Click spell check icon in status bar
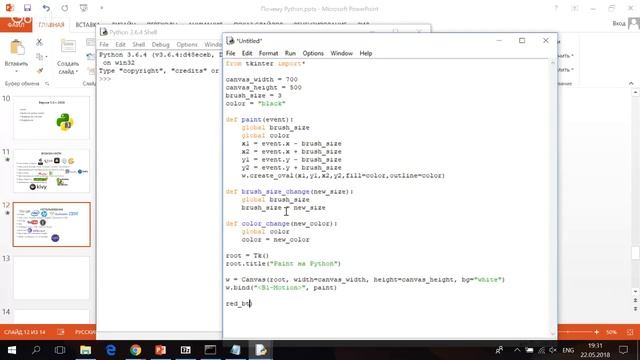Viewport: 640px width, 360px height. pos(61,332)
